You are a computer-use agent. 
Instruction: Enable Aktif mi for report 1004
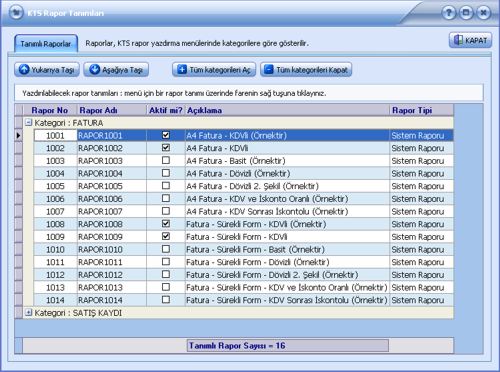pos(166,173)
